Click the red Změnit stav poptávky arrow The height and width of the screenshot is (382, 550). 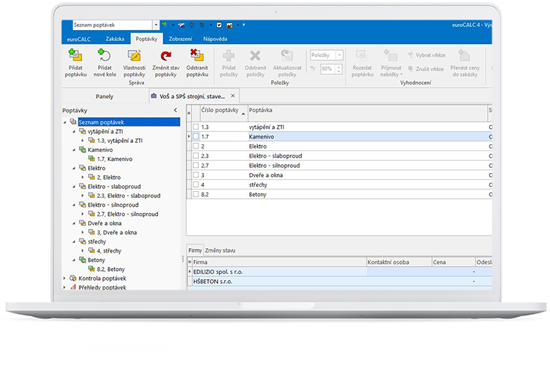click(166, 55)
